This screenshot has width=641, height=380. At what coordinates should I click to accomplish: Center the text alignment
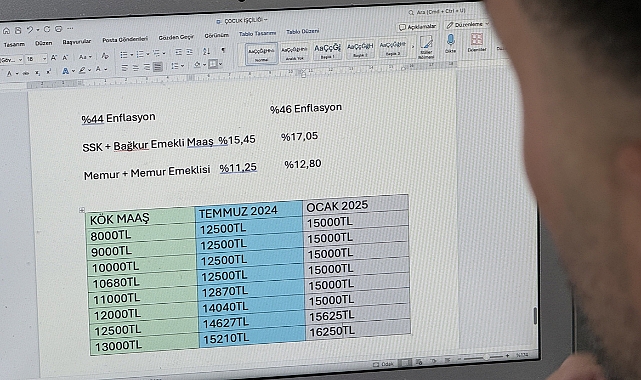coord(136,68)
